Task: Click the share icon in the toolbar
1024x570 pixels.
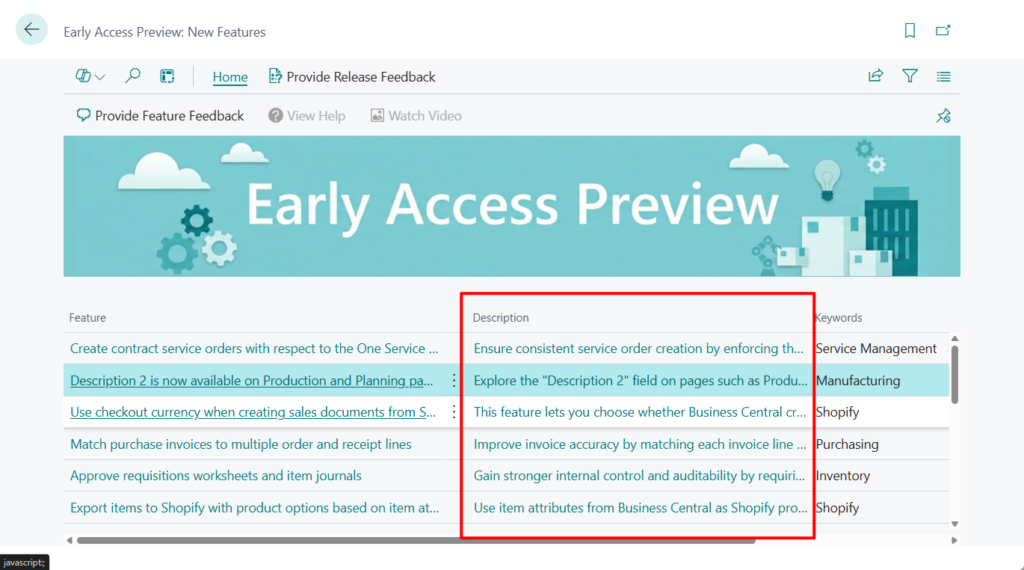Action: click(x=875, y=76)
